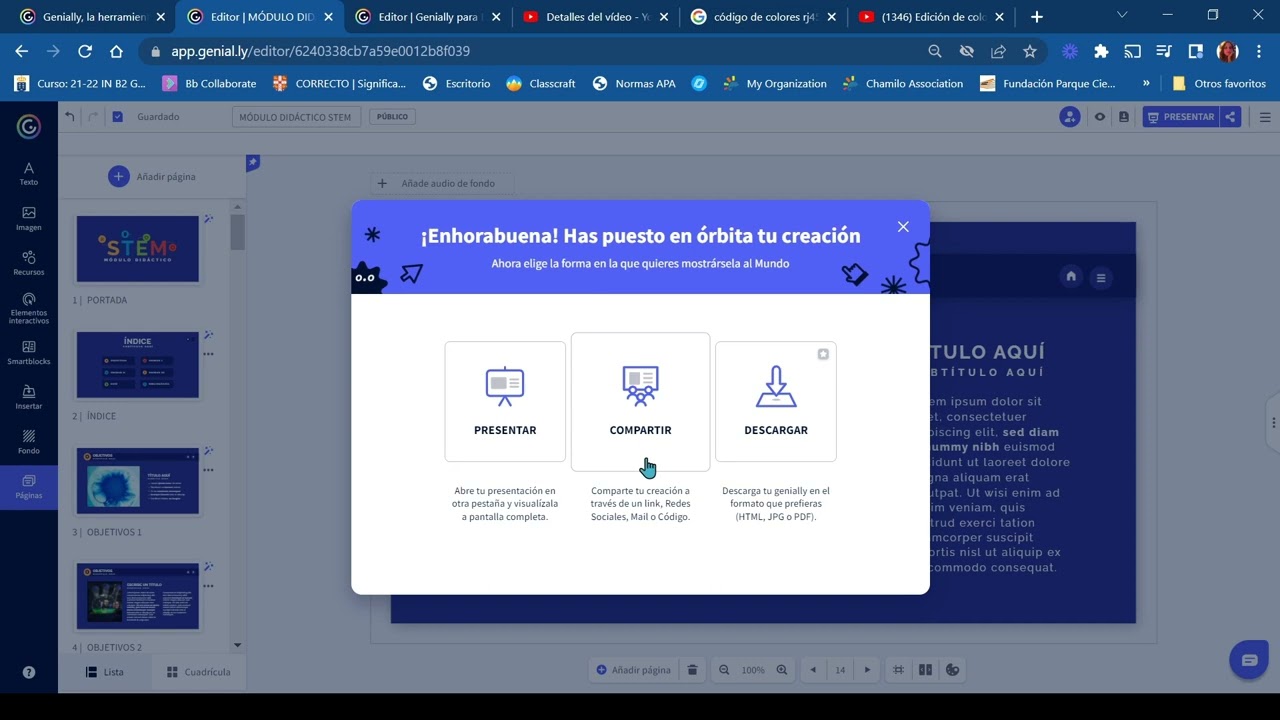Select the Páginas sidebar panel
This screenshot has height=720, width=1280.
[x=29, y=487]
